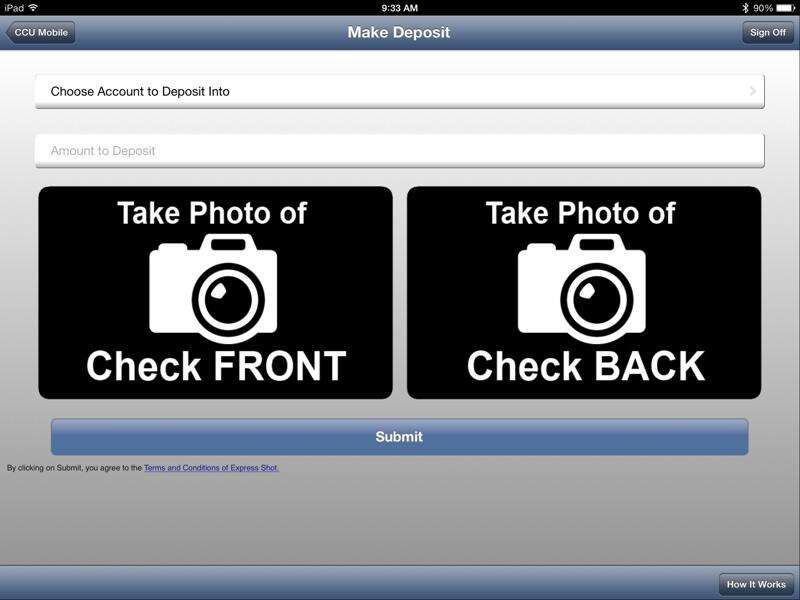Click the chevron arrow on account row
The width and height of the screenshot is (800, 600).
(x=753, y=91)
